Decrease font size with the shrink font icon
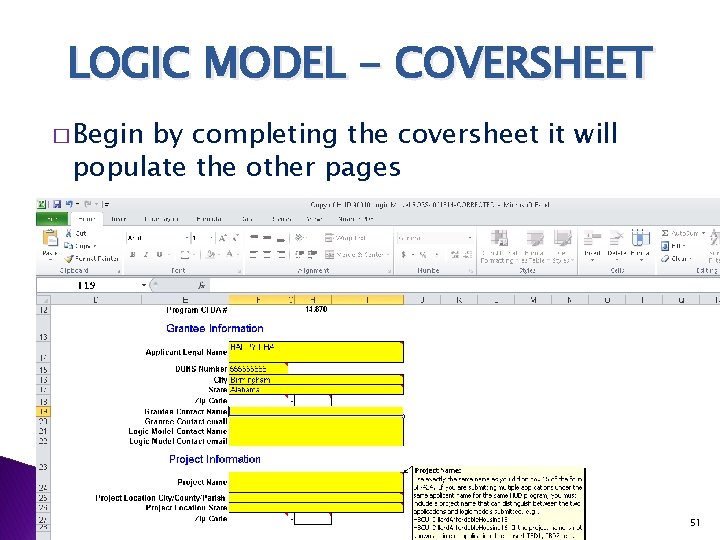The height and width of the screenshot is (540, 720). click(236, 238)
